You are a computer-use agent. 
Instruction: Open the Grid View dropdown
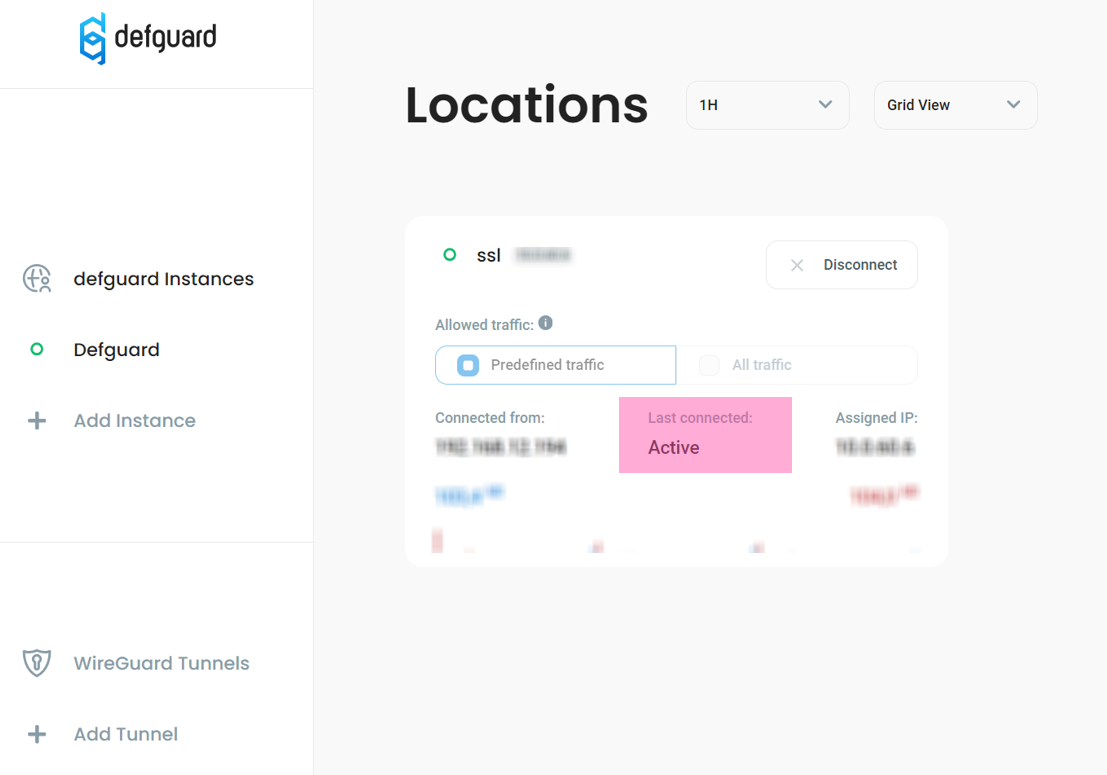[955, 105]
